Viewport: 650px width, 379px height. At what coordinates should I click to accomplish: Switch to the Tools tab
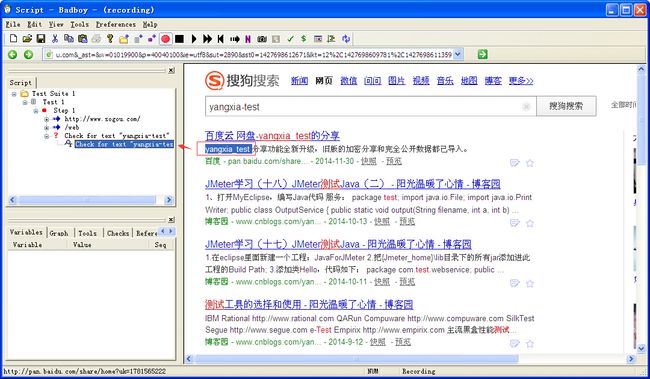(x=87, y=233)
